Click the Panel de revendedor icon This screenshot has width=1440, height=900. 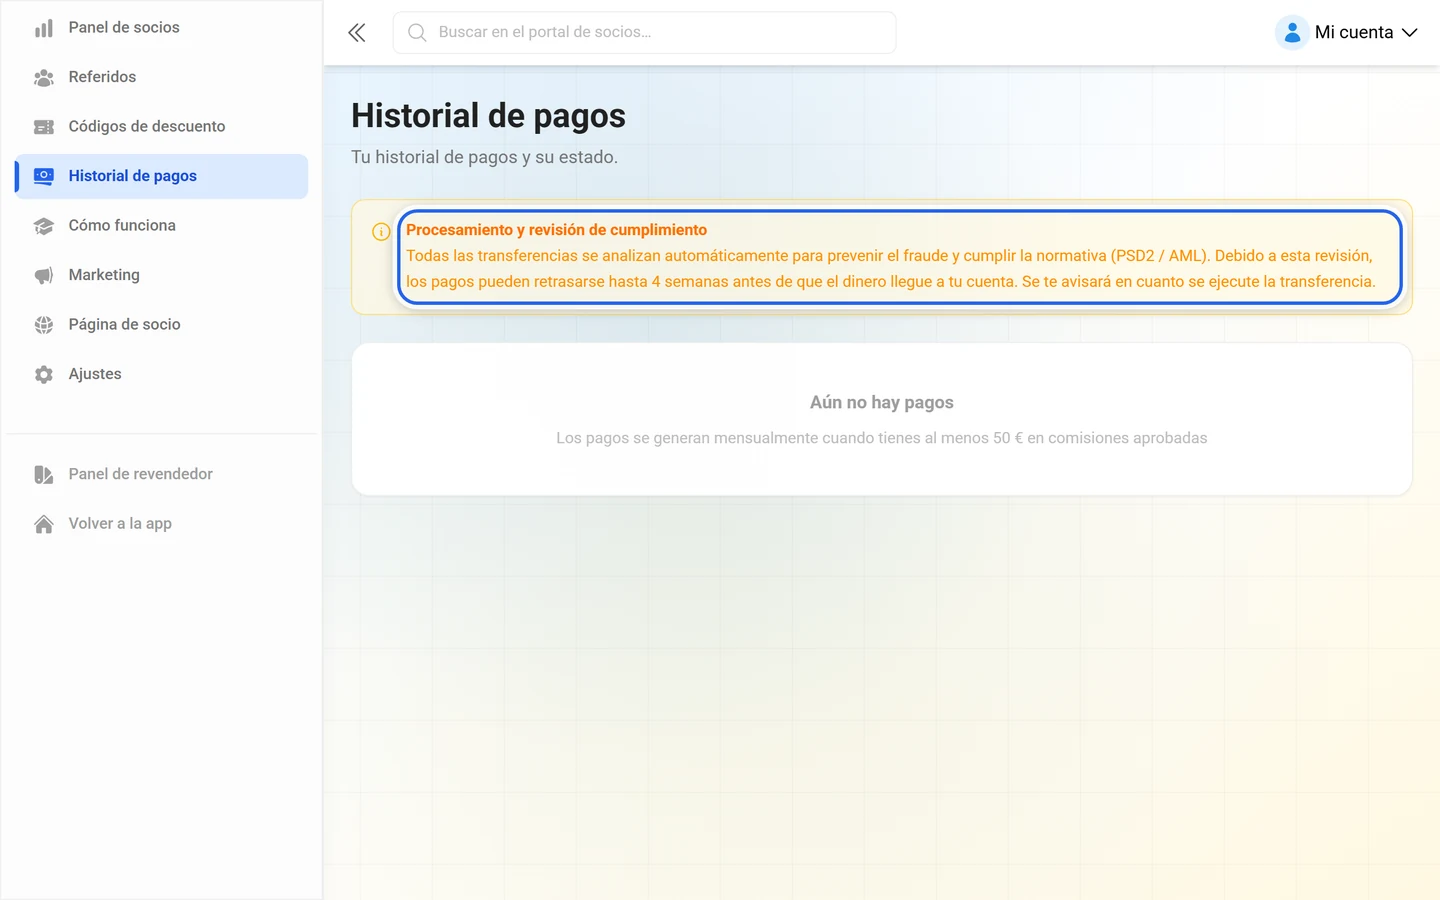(x=44, y=474)
